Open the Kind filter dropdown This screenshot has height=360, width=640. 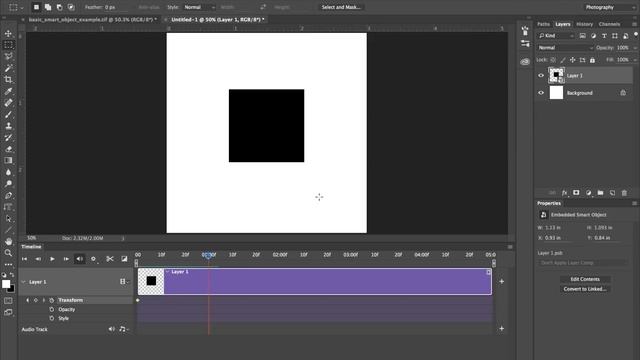coord(556,36)
